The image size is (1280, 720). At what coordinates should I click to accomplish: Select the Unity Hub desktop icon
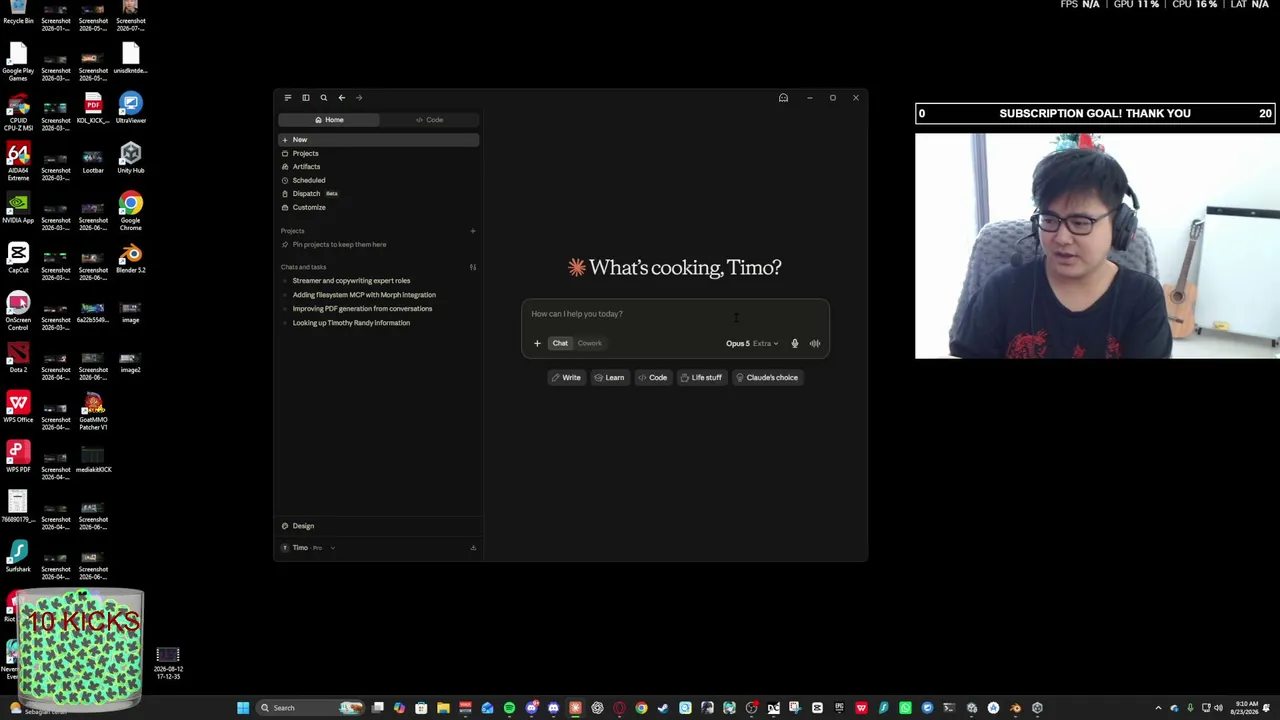[x=130, y=158]
